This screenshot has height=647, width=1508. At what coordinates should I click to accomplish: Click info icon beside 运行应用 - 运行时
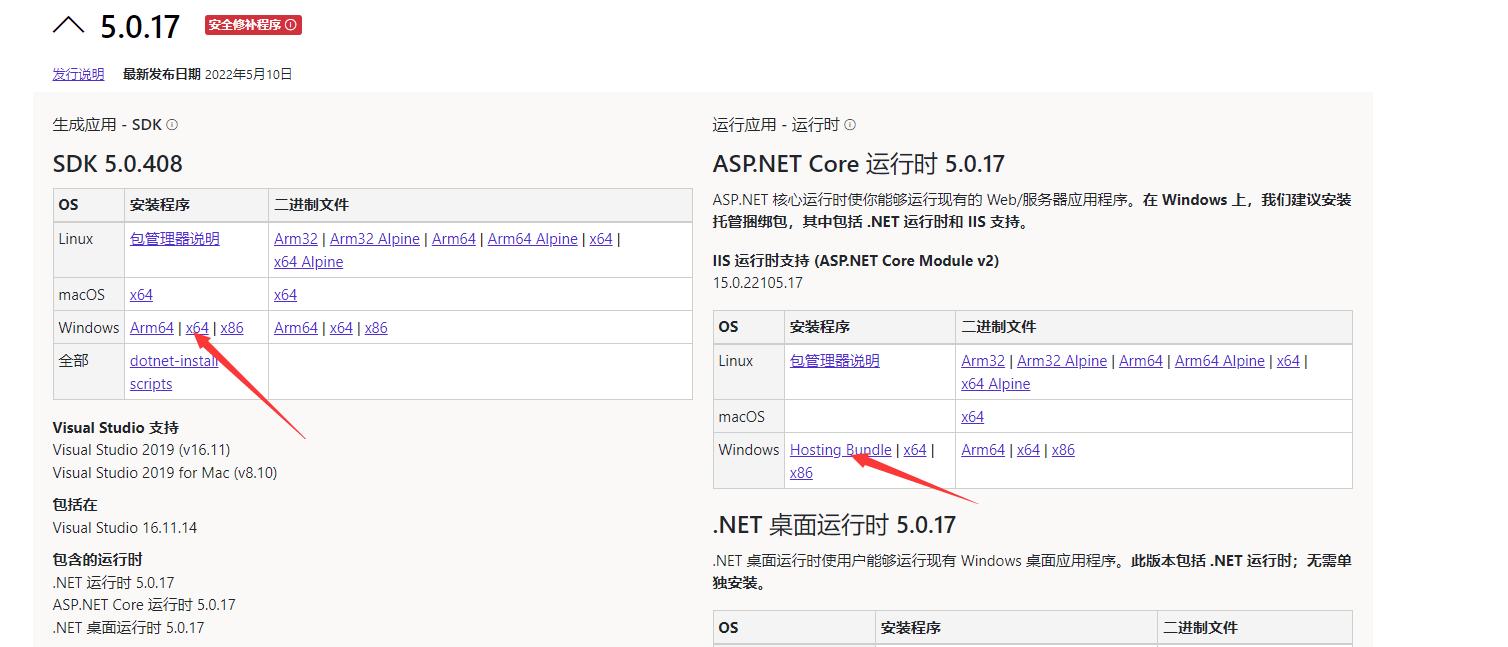[850, 125]
